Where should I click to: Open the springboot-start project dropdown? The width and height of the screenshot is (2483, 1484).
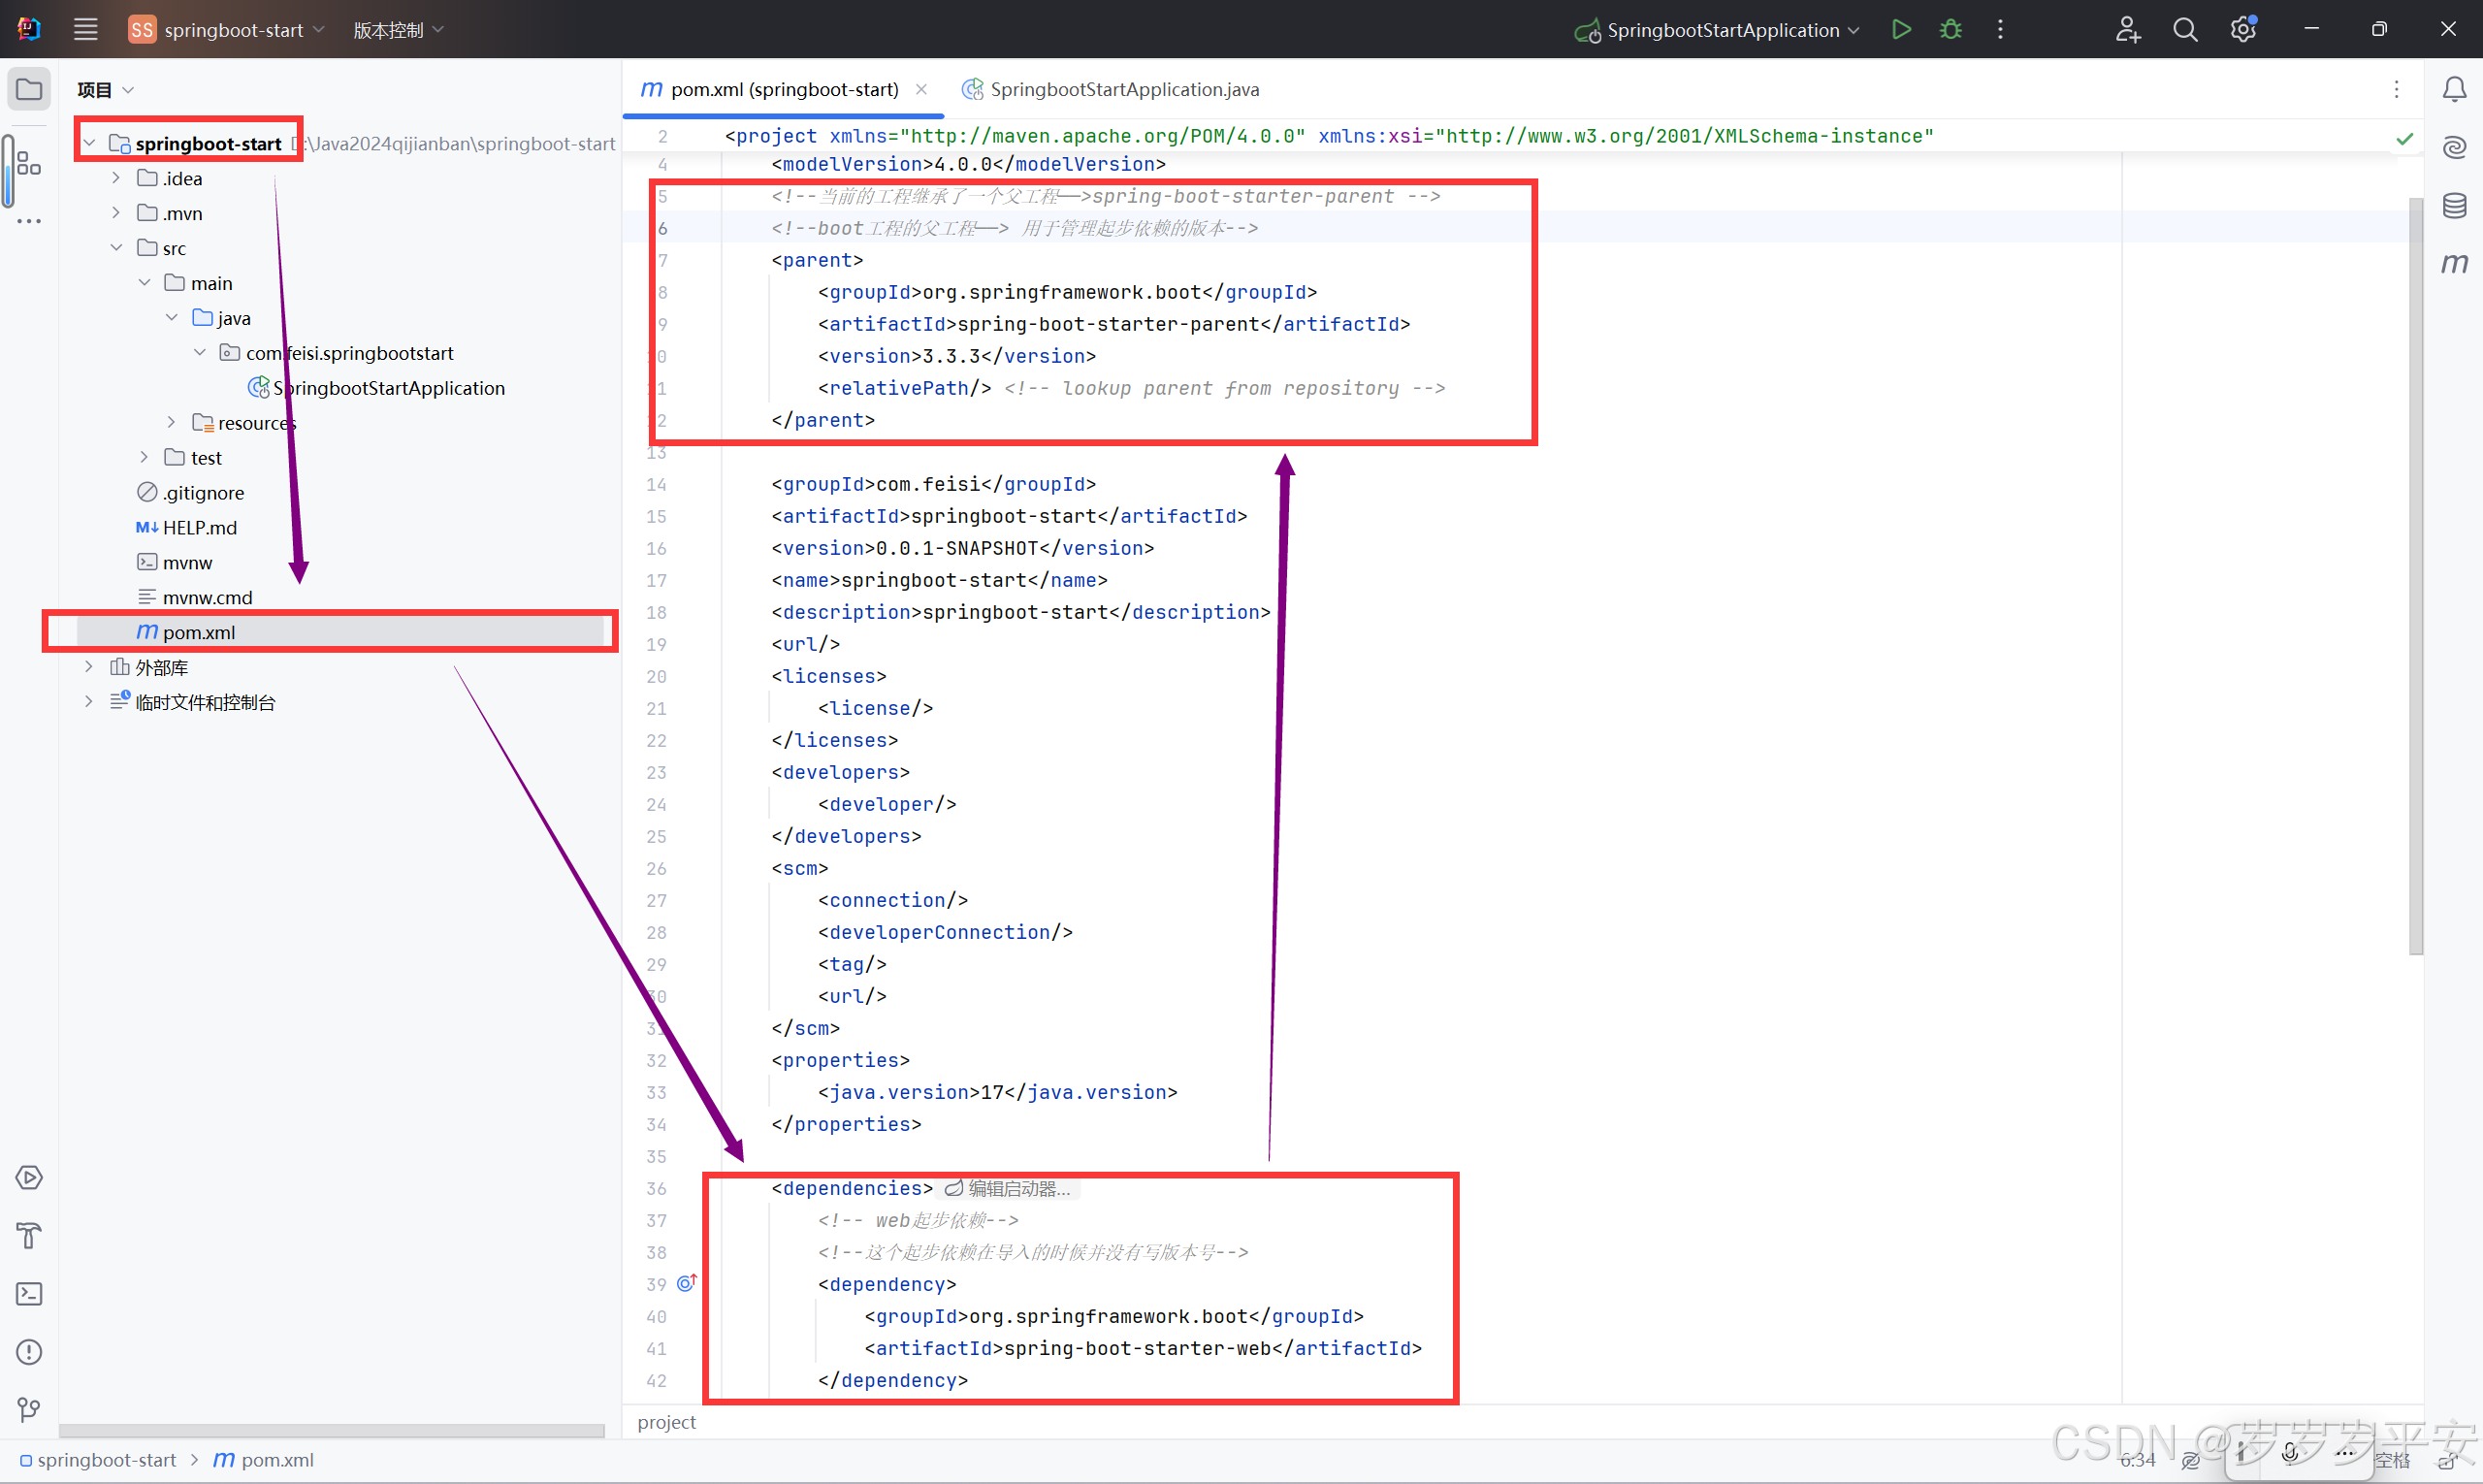(x=227, y=29)
